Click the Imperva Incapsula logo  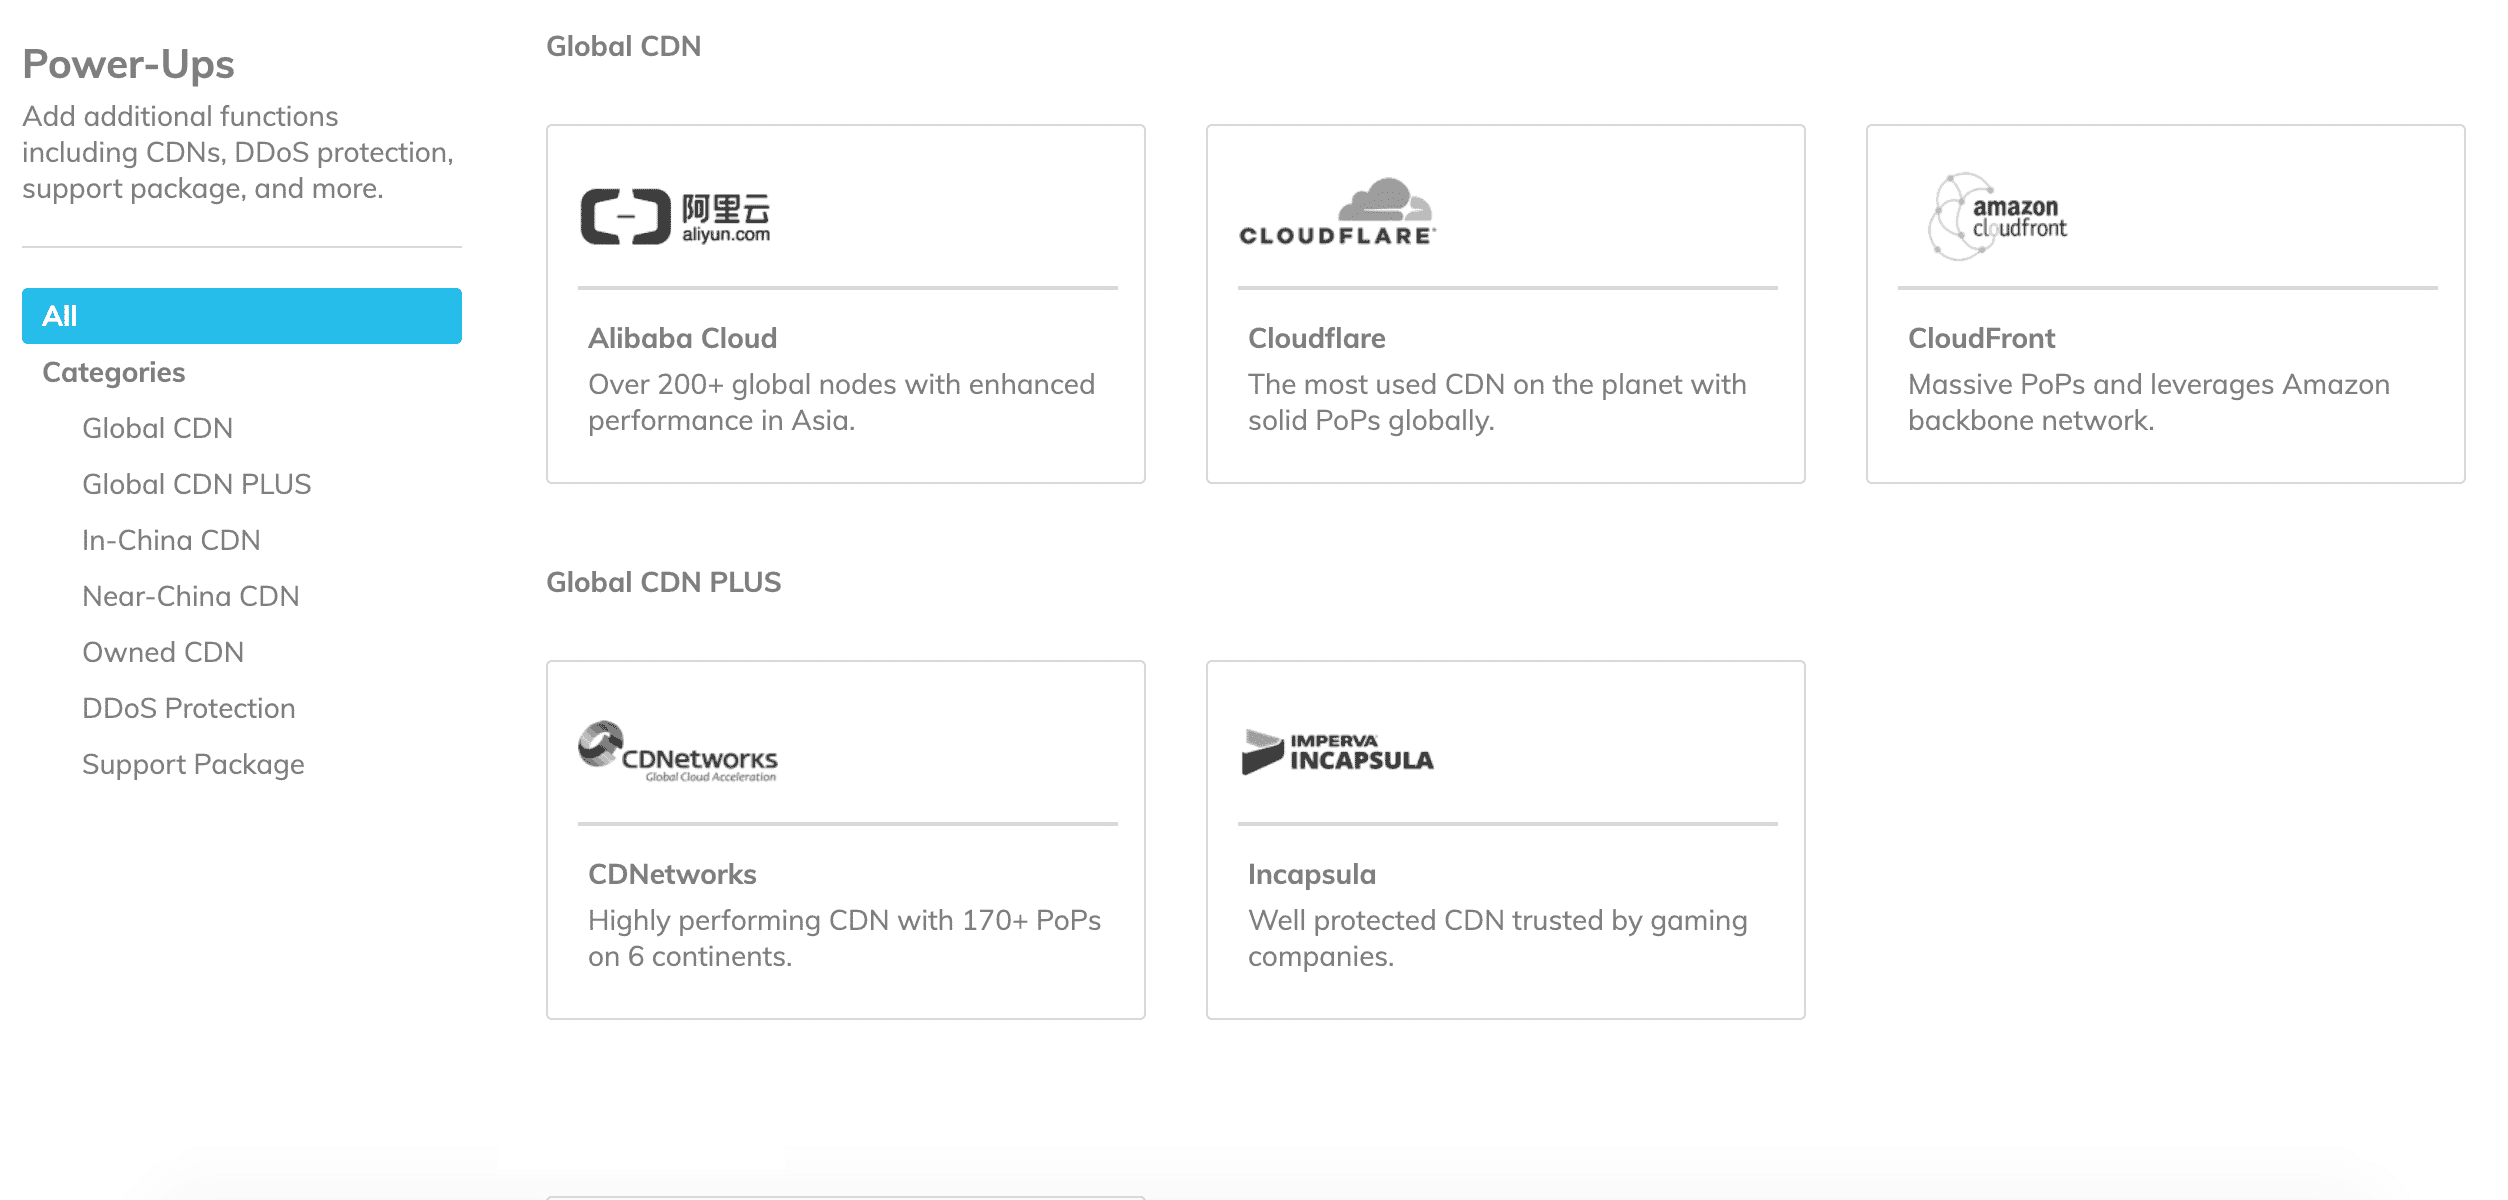coord(1338,752)
